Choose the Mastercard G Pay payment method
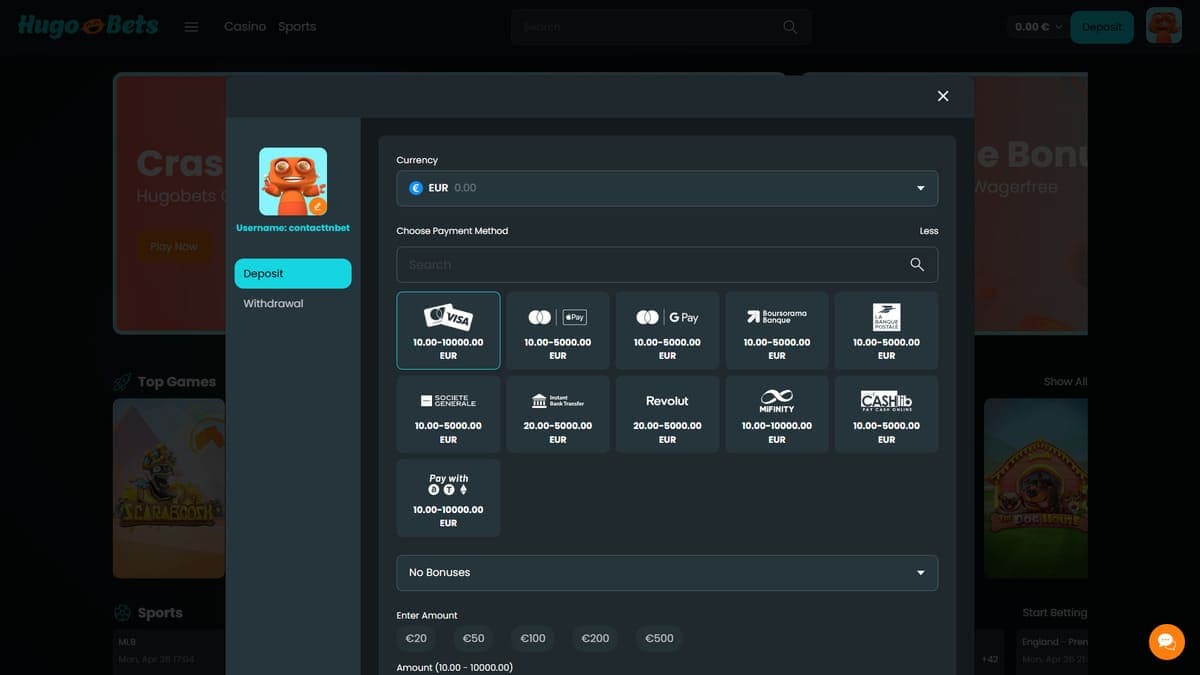This screenshot has width=1200, height=675. [x=667, y=331]
